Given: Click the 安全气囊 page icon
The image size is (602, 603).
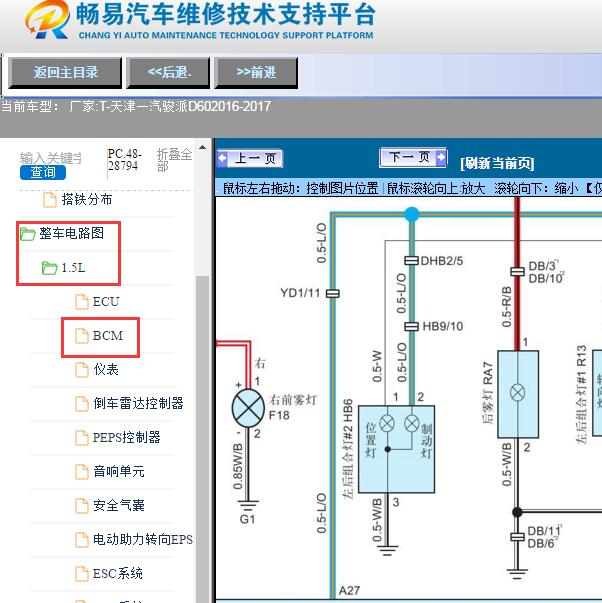Looking at the screenshot, I should (82, 506).
